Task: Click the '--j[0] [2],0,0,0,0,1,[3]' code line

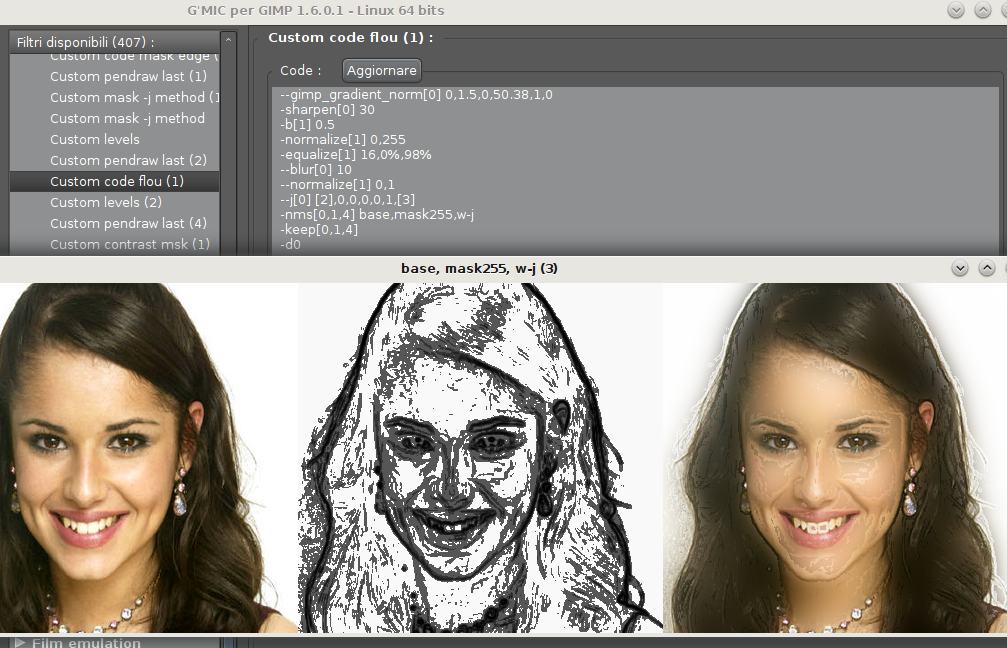Action: [347, 200]
